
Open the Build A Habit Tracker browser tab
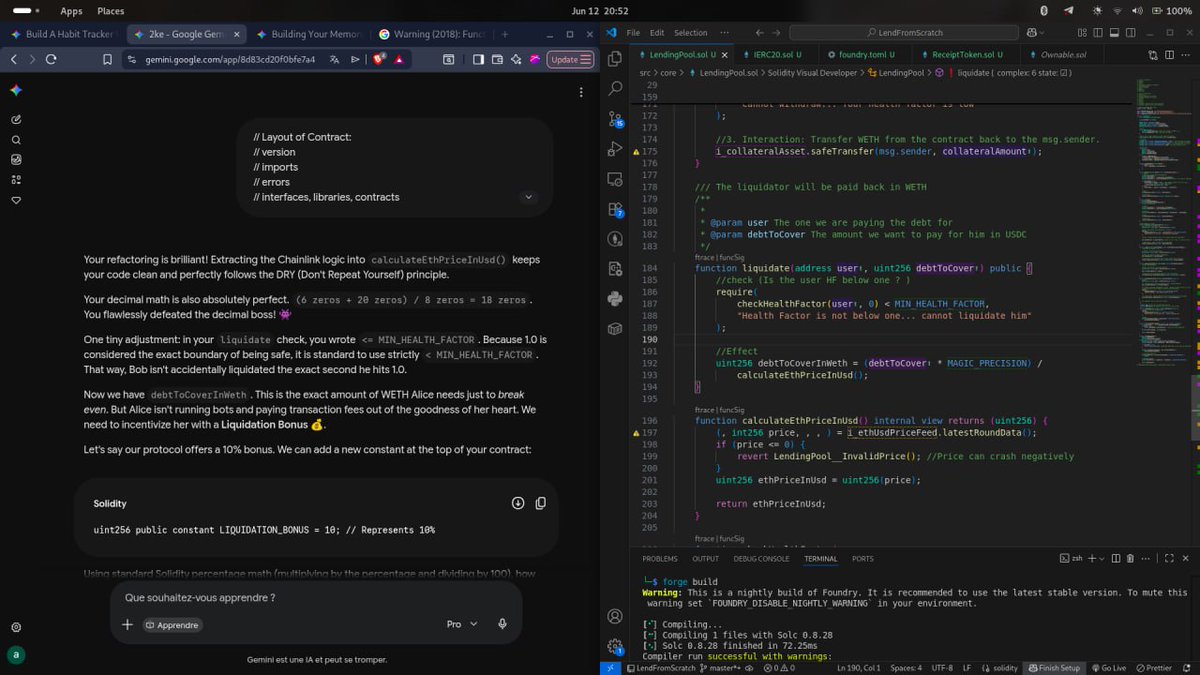63,34
